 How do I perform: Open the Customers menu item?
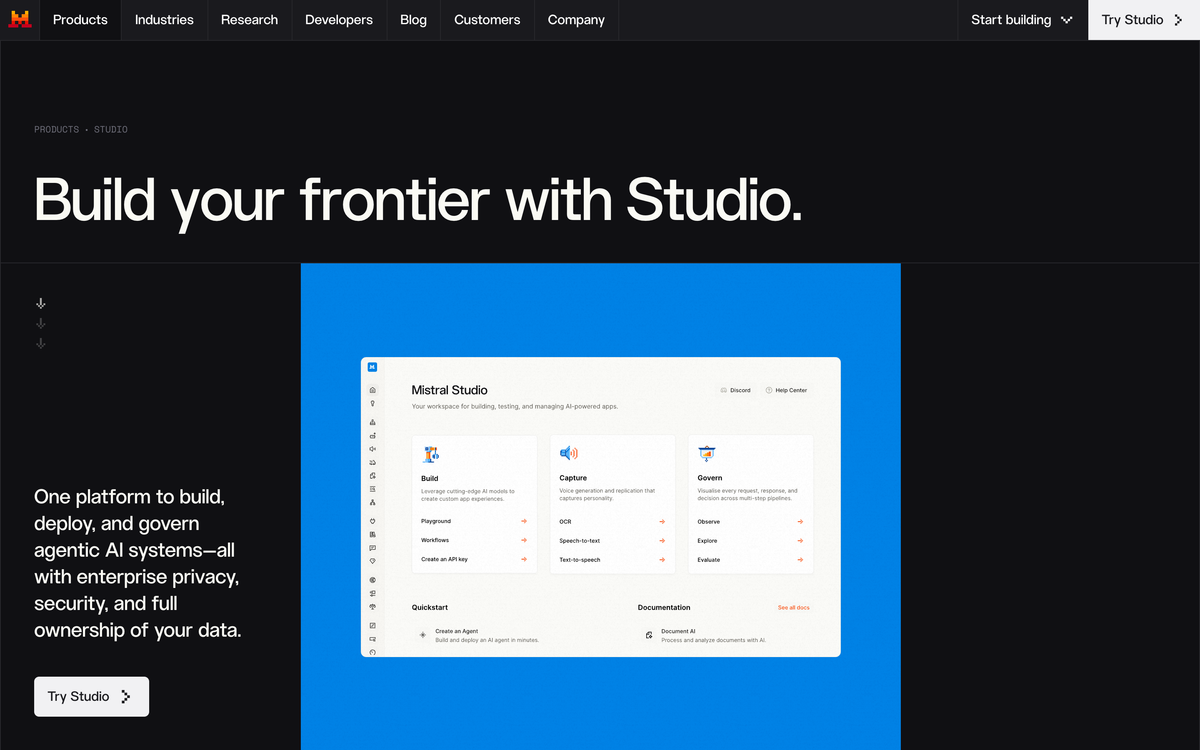pos(487,20)
